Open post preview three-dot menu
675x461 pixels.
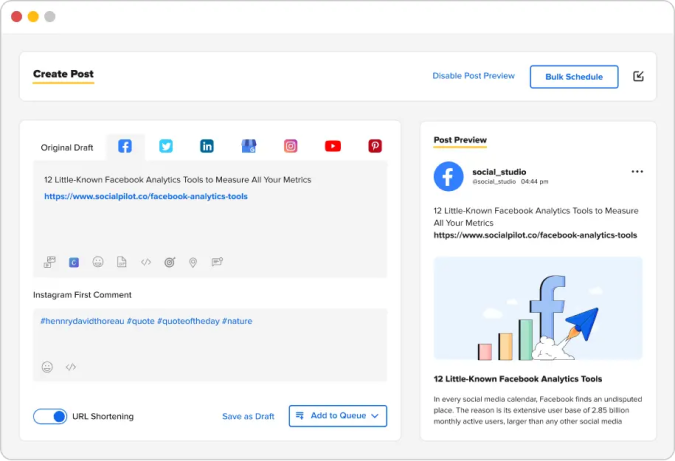click(x=637, y=171)
